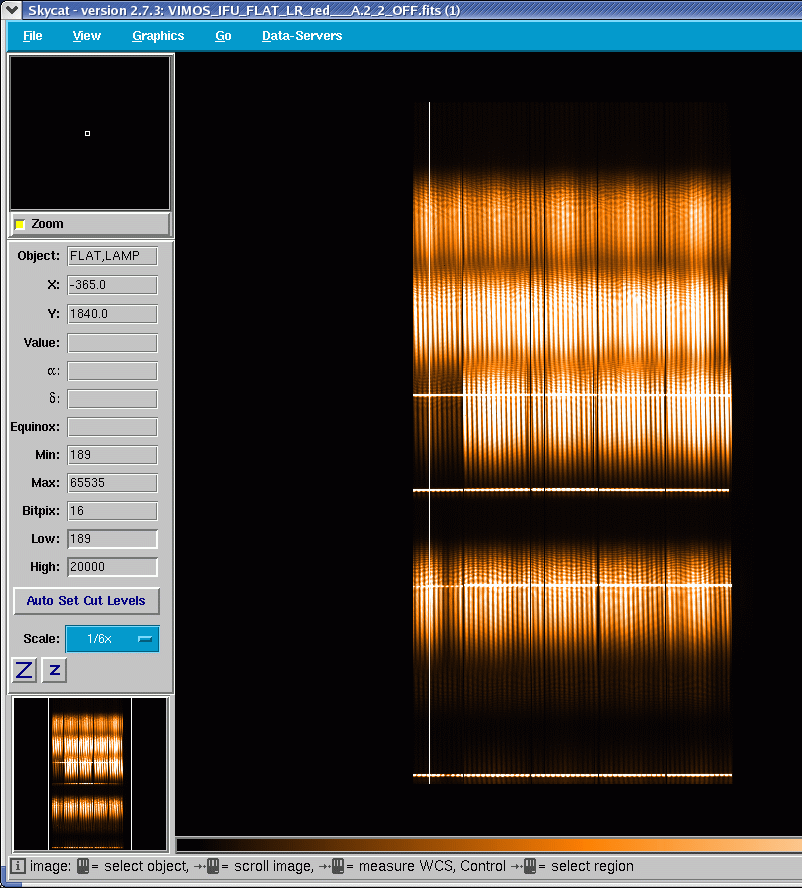Toggle the yellow Zoom checkbox
The height and width of the screenshot is (888, 802).
click(x=20, y=224)
